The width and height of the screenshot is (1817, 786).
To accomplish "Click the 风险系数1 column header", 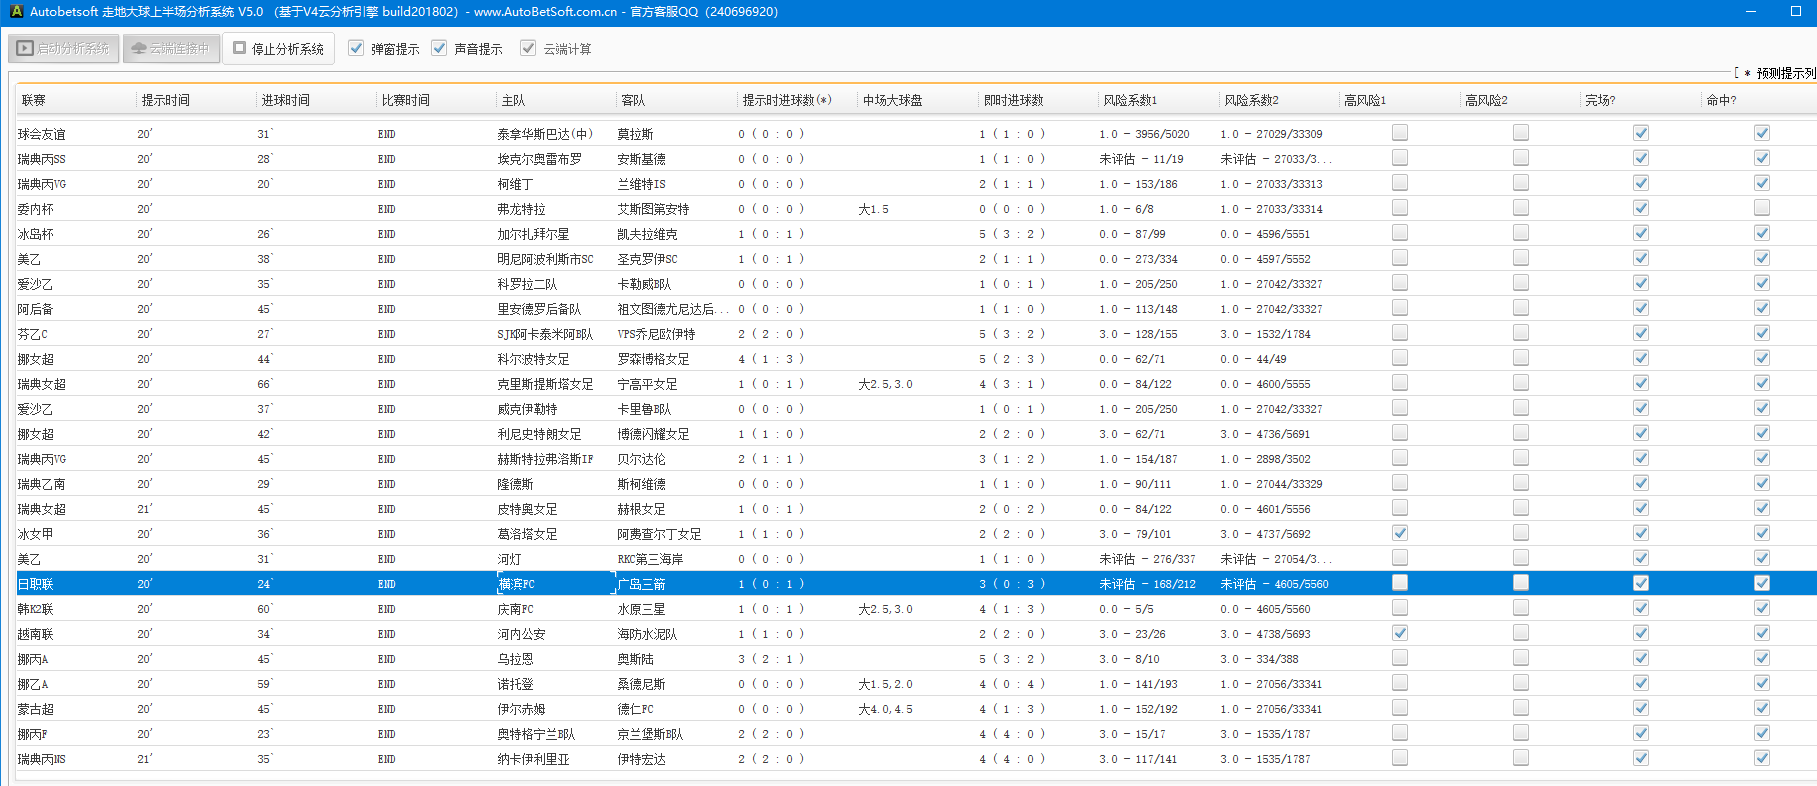I will pos(1130,100).
